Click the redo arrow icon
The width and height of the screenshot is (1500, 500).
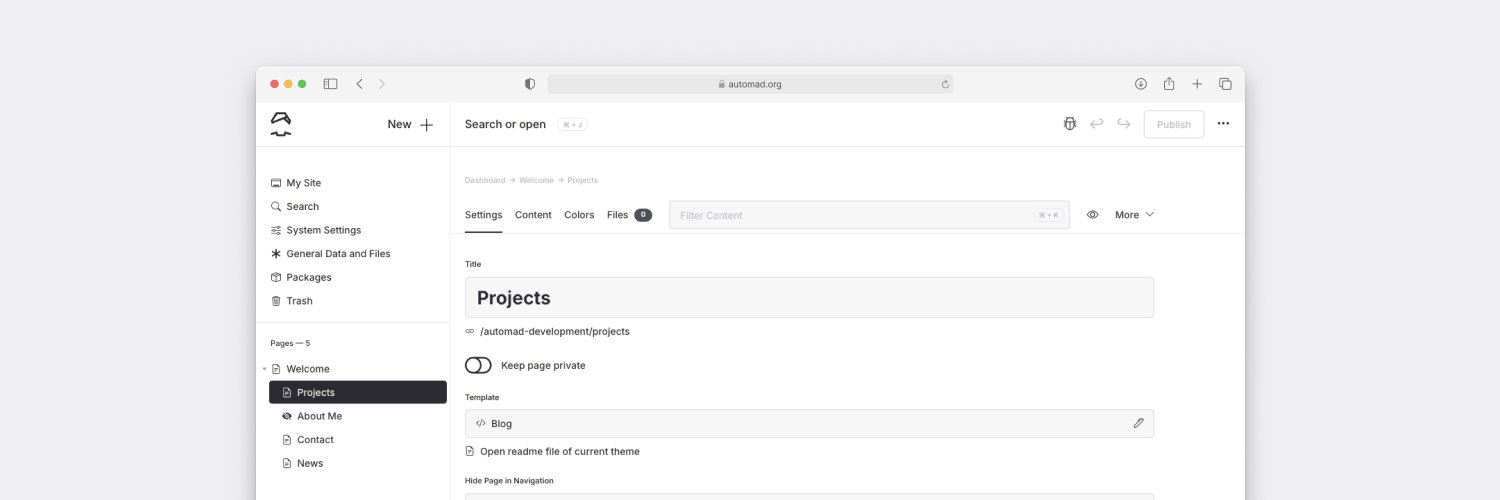point(1124,124)
